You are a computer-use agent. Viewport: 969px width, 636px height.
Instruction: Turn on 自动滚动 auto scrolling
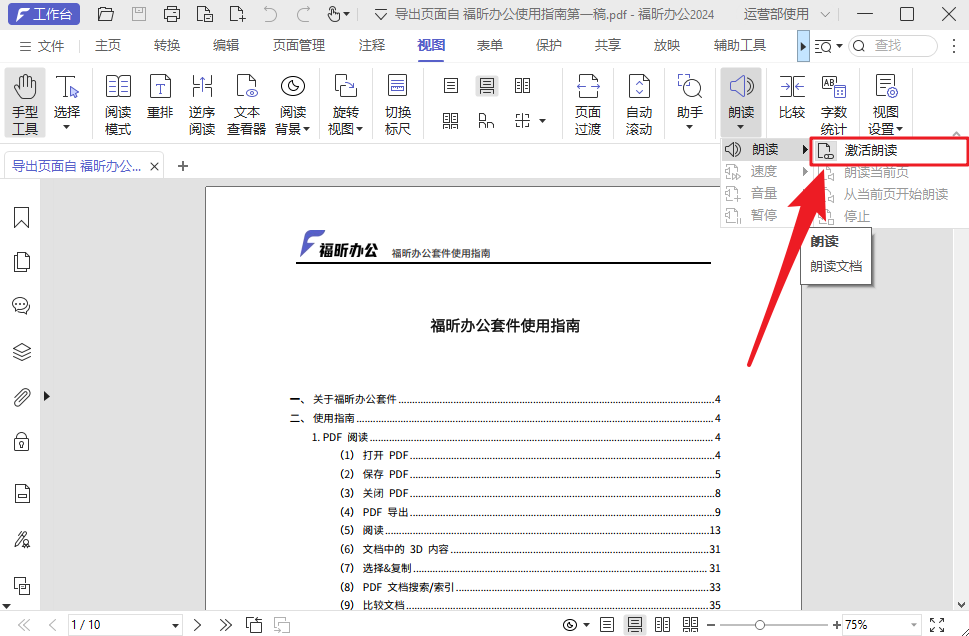tap(639, 100)
